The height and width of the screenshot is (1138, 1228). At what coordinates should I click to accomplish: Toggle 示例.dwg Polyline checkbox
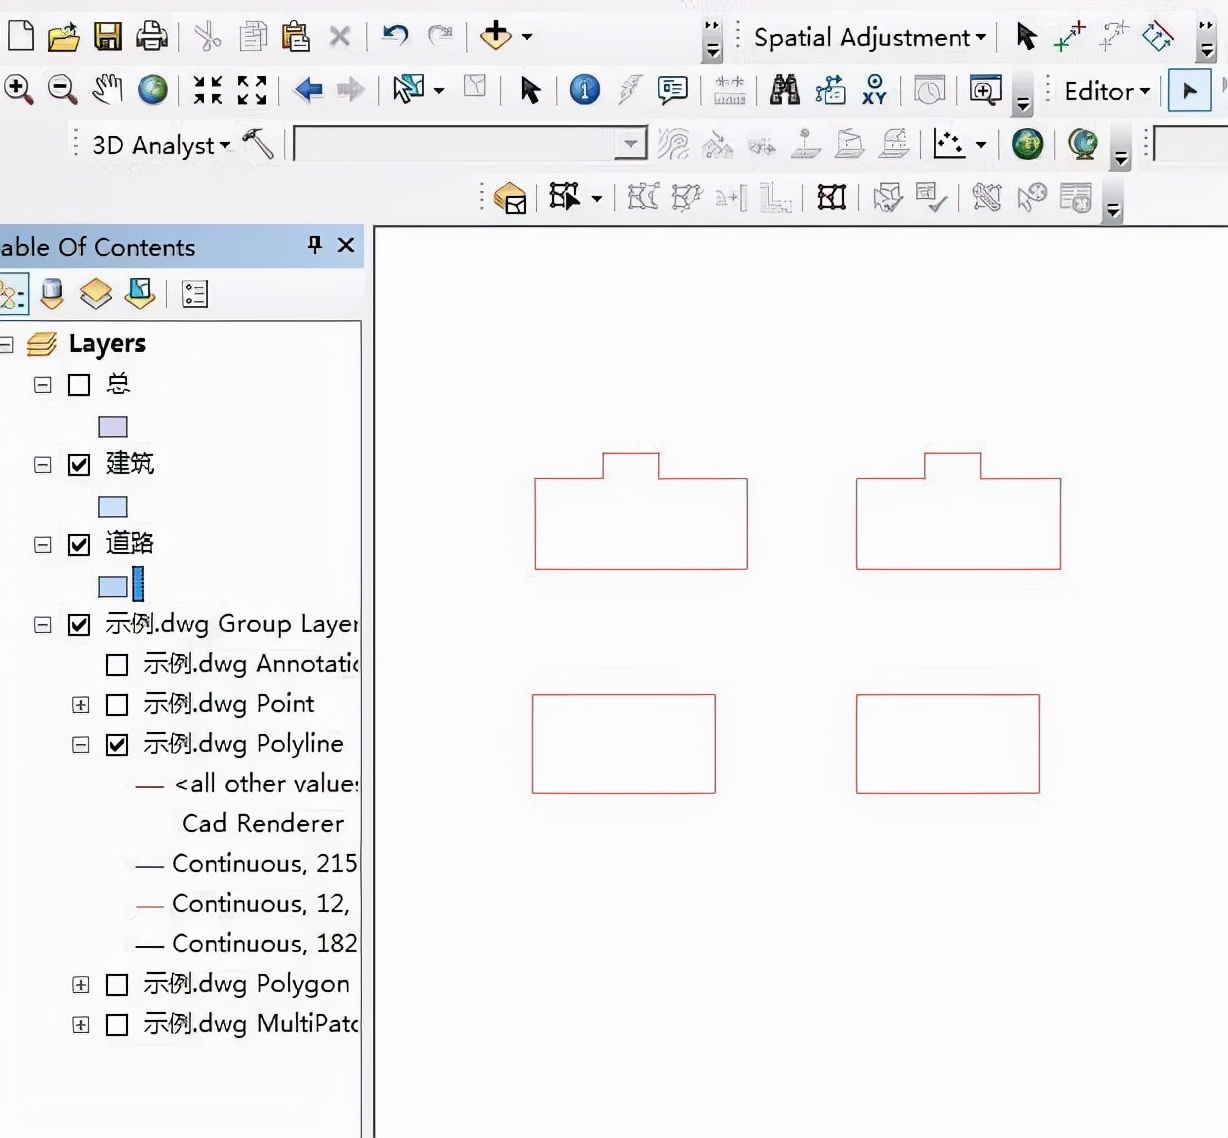point(117,745)
